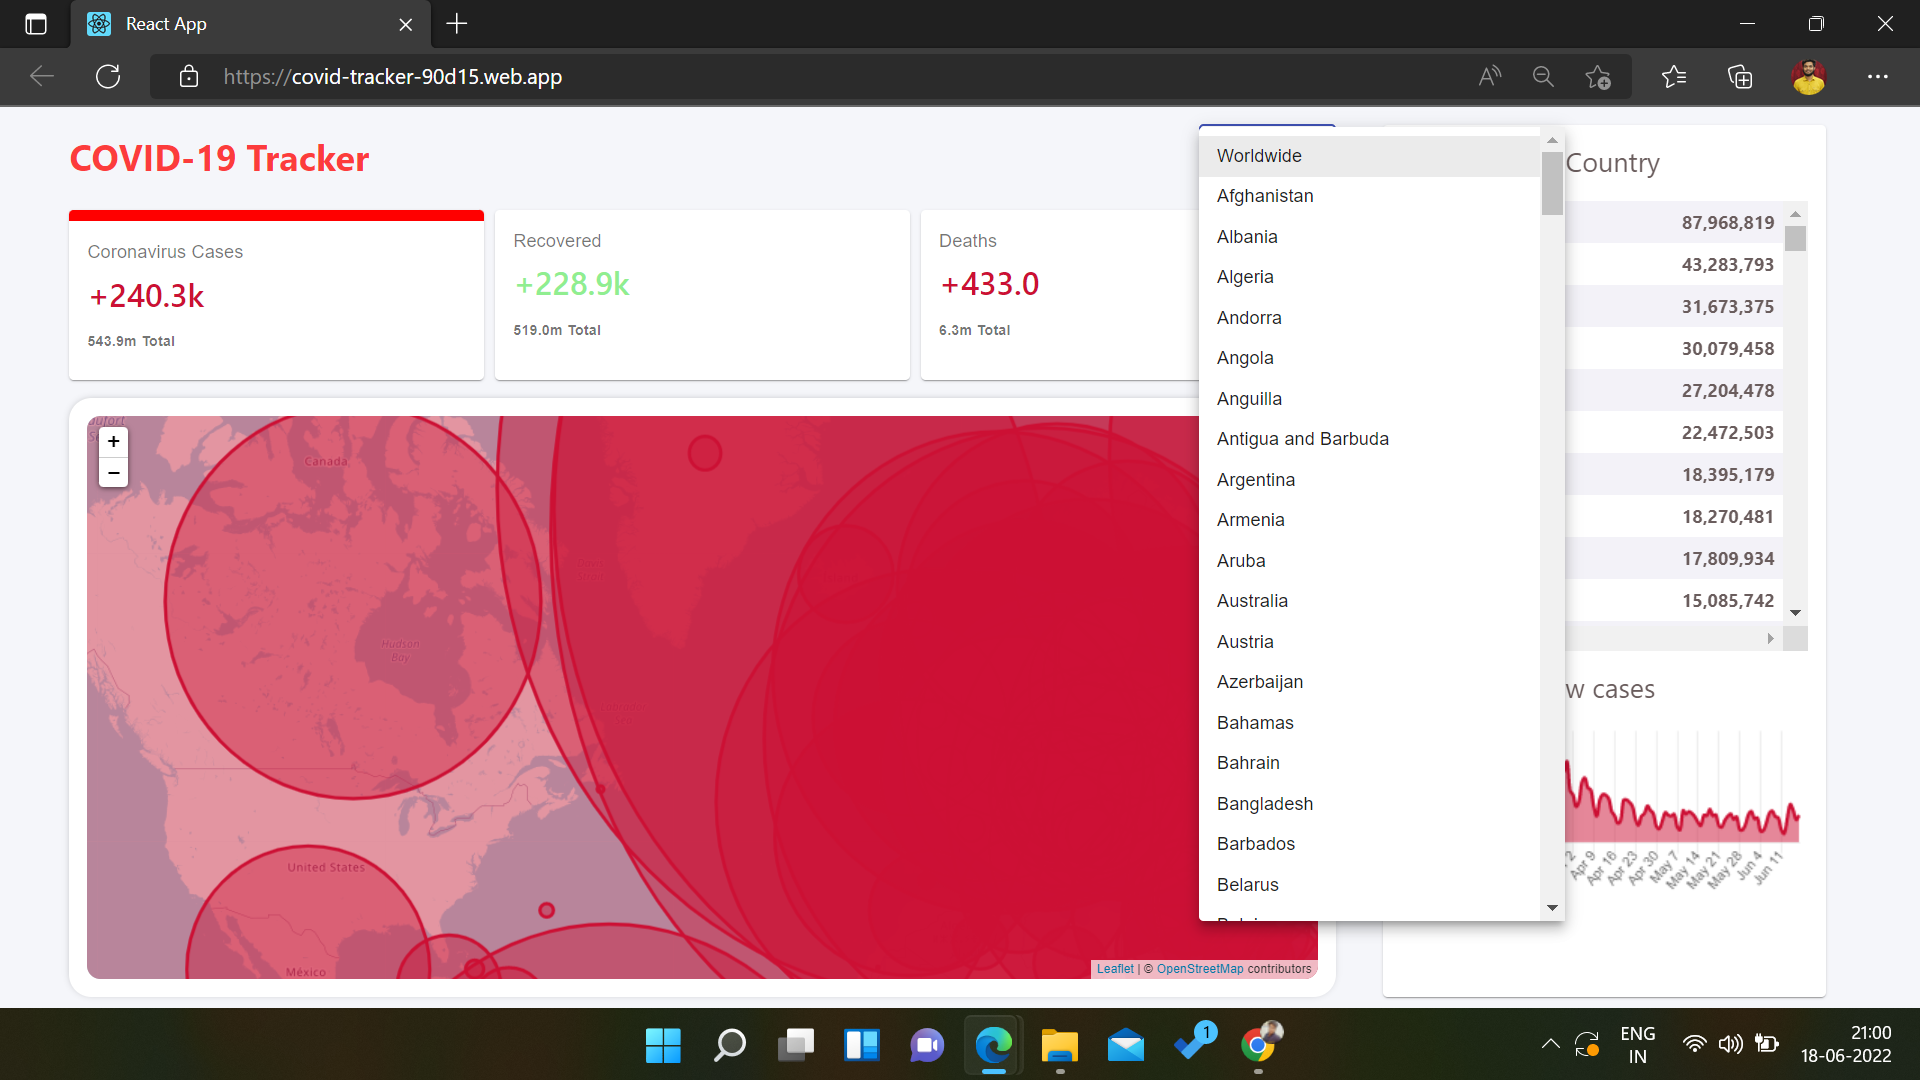Pick Bahamas from the list
Viewport: 1920px width, 1080px height.
coord(1370,723)
